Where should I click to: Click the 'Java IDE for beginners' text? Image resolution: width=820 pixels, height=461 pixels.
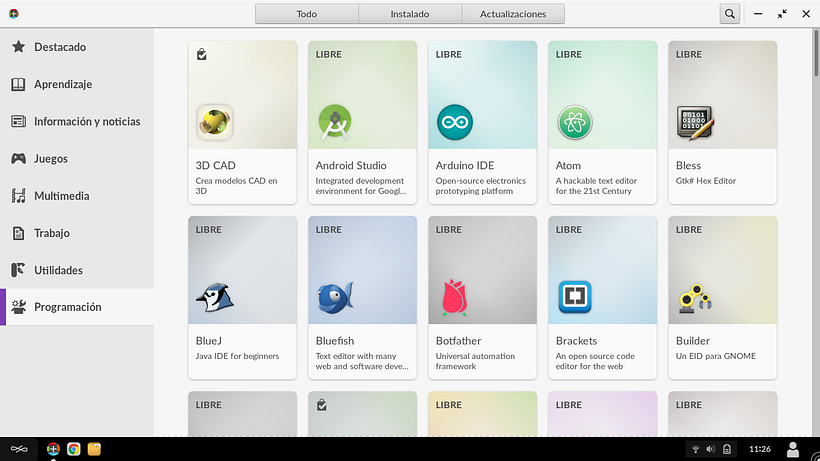(237, 356)
